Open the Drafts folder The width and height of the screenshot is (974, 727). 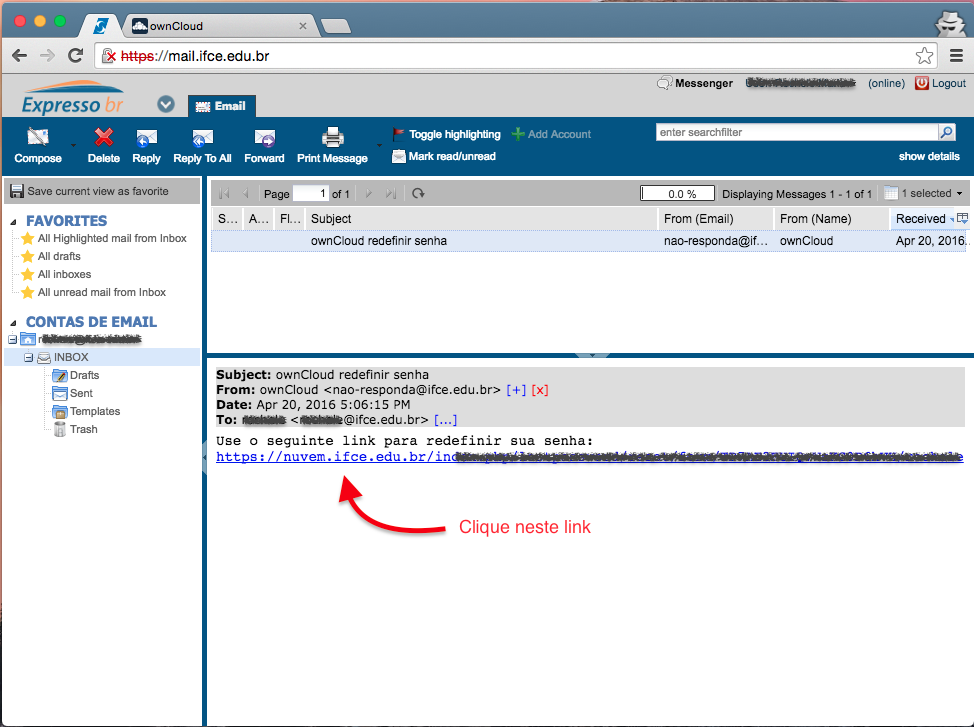click(x=84, y=375)
